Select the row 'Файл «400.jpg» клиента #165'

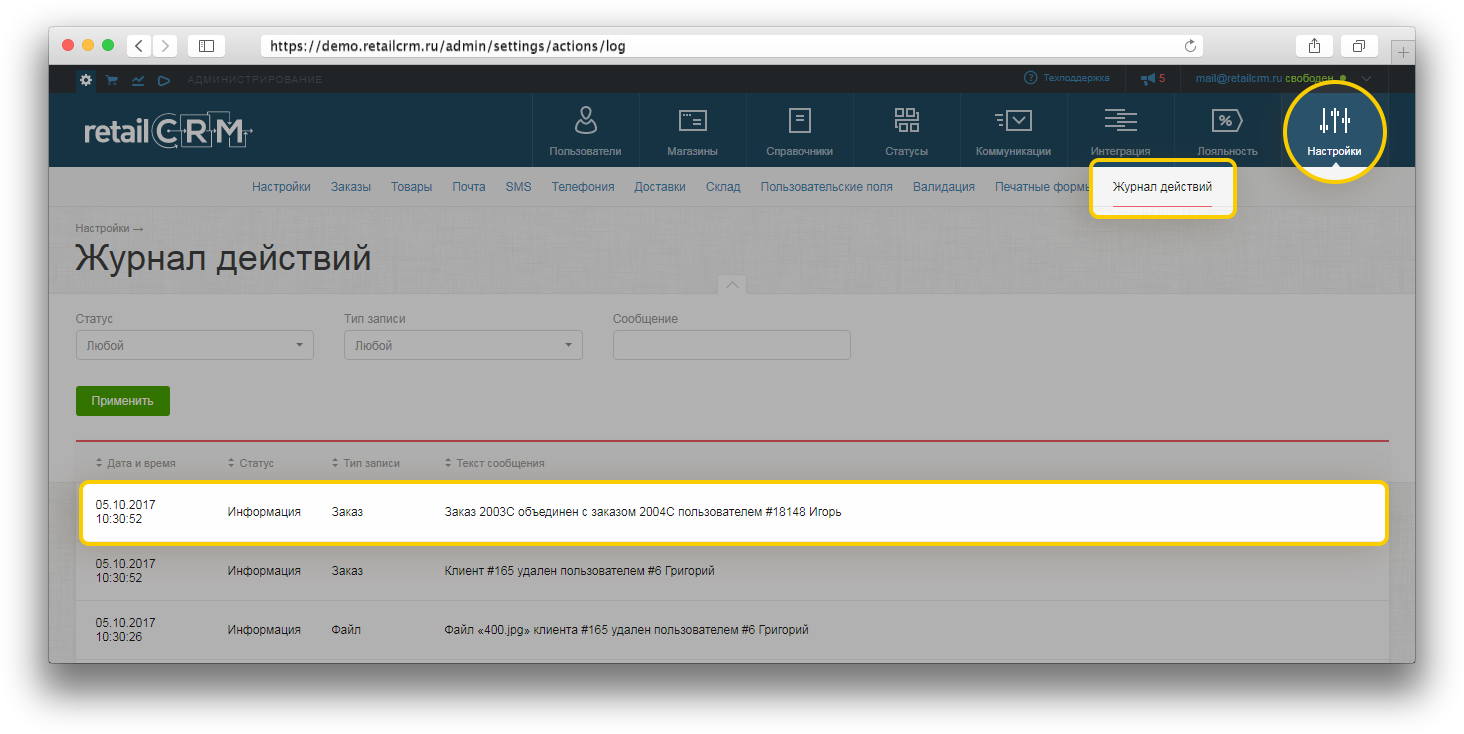click(732, 630)
